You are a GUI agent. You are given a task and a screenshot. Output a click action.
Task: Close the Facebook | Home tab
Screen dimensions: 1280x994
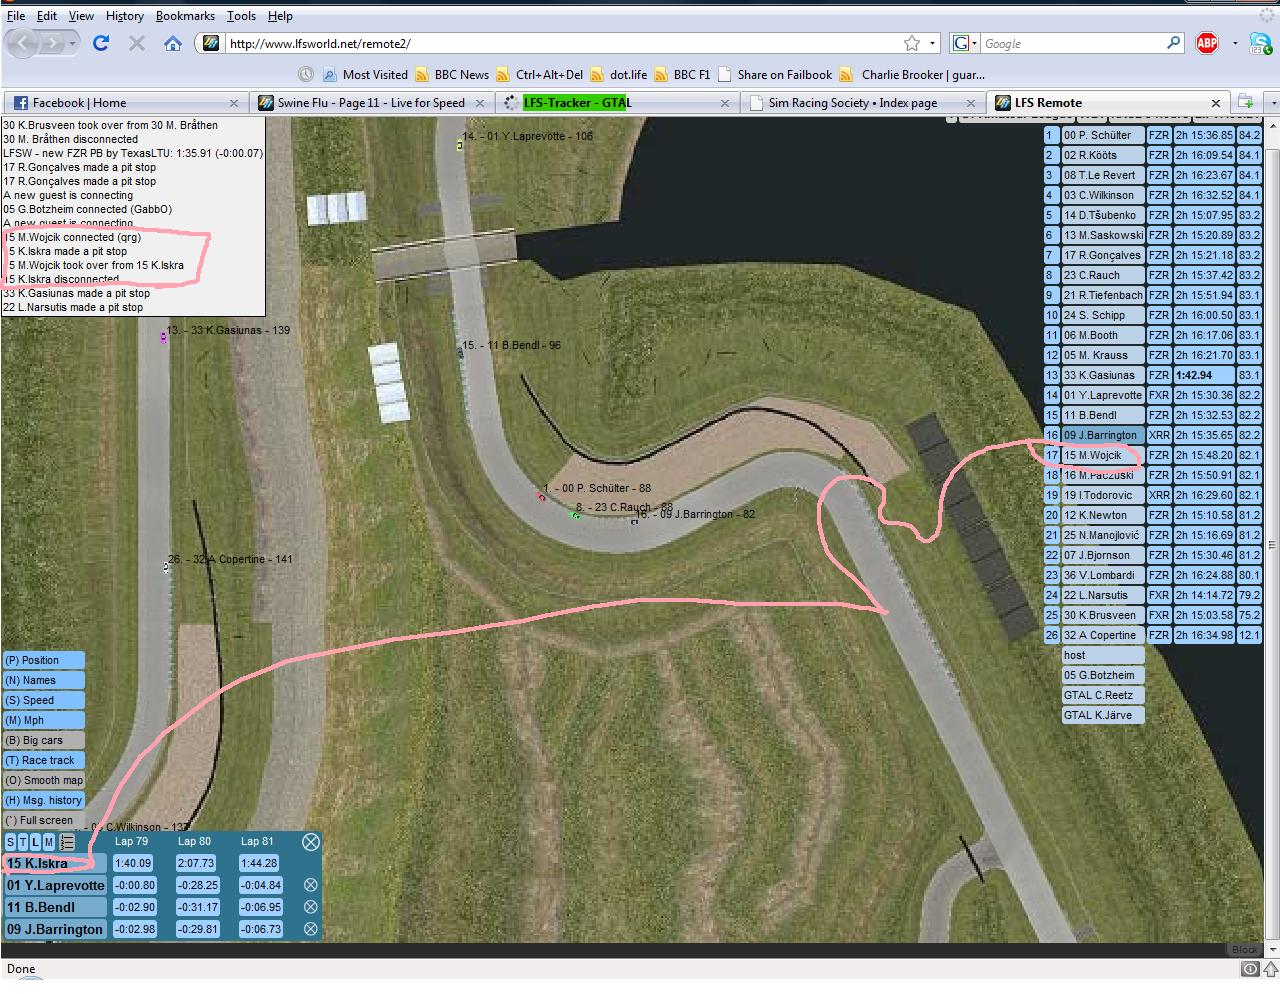[234, 103]
